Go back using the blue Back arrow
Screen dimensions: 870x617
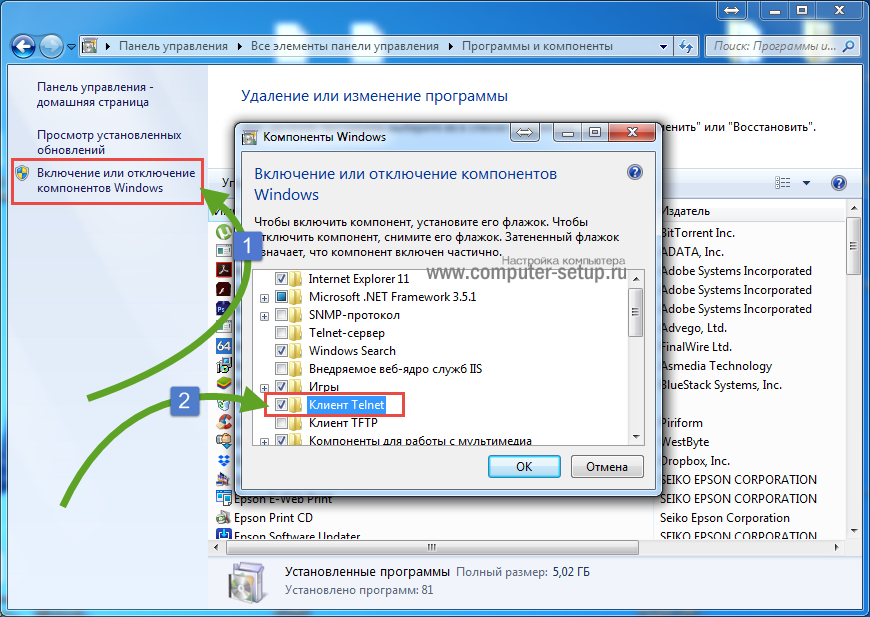click(23, 47)
